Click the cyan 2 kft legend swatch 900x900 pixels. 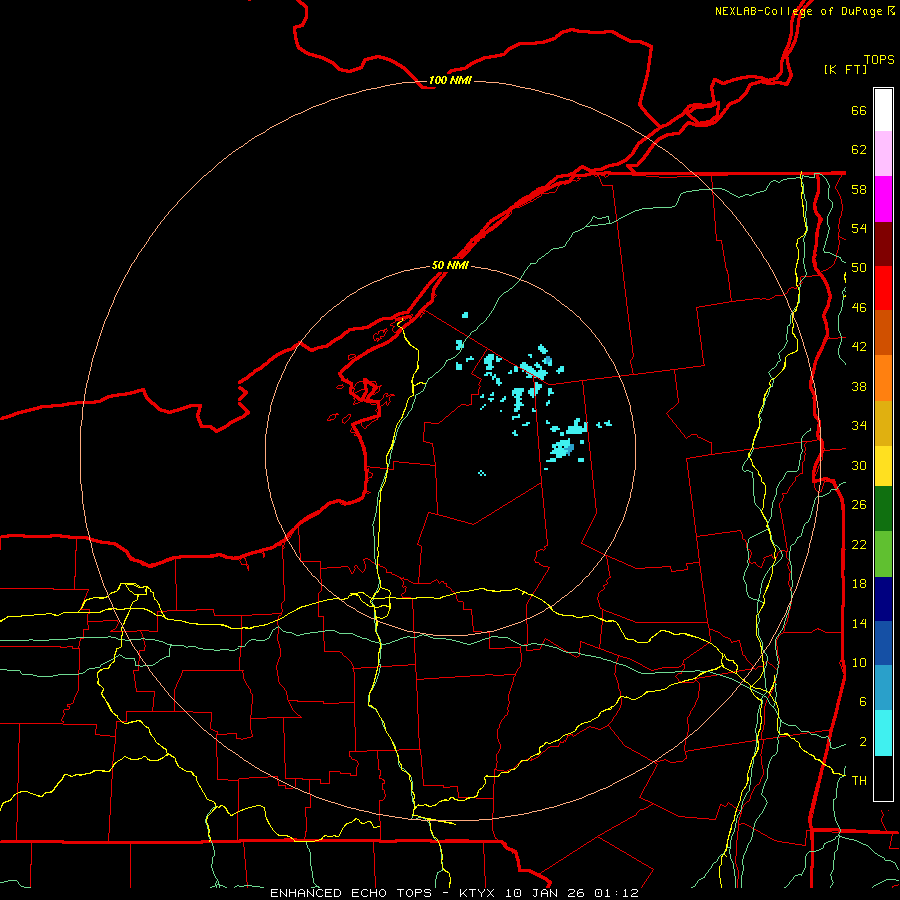click(883, 733)
